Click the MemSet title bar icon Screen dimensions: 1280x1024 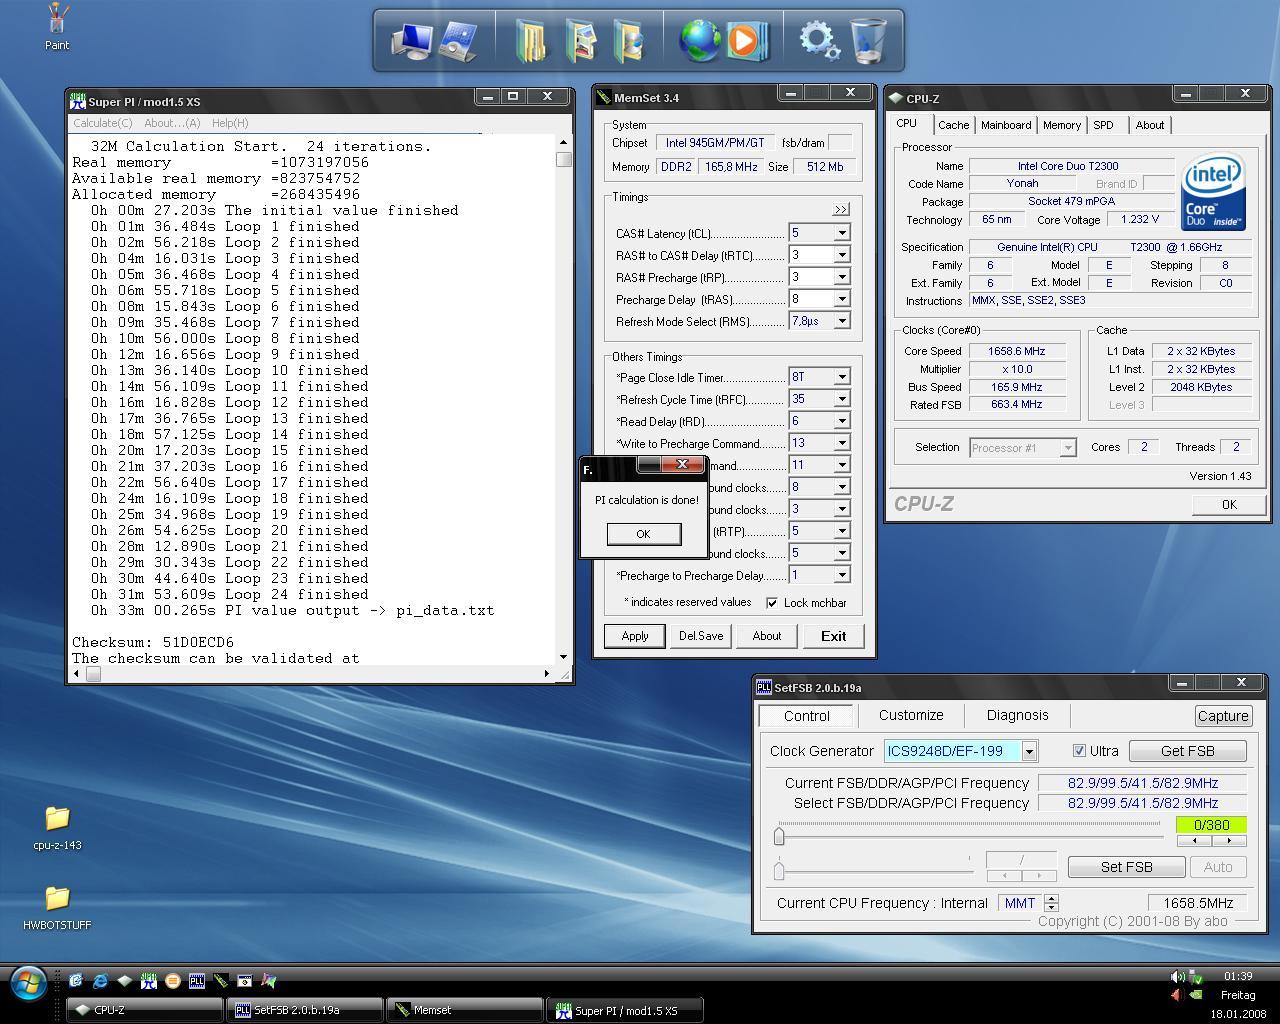pos(603,97)
